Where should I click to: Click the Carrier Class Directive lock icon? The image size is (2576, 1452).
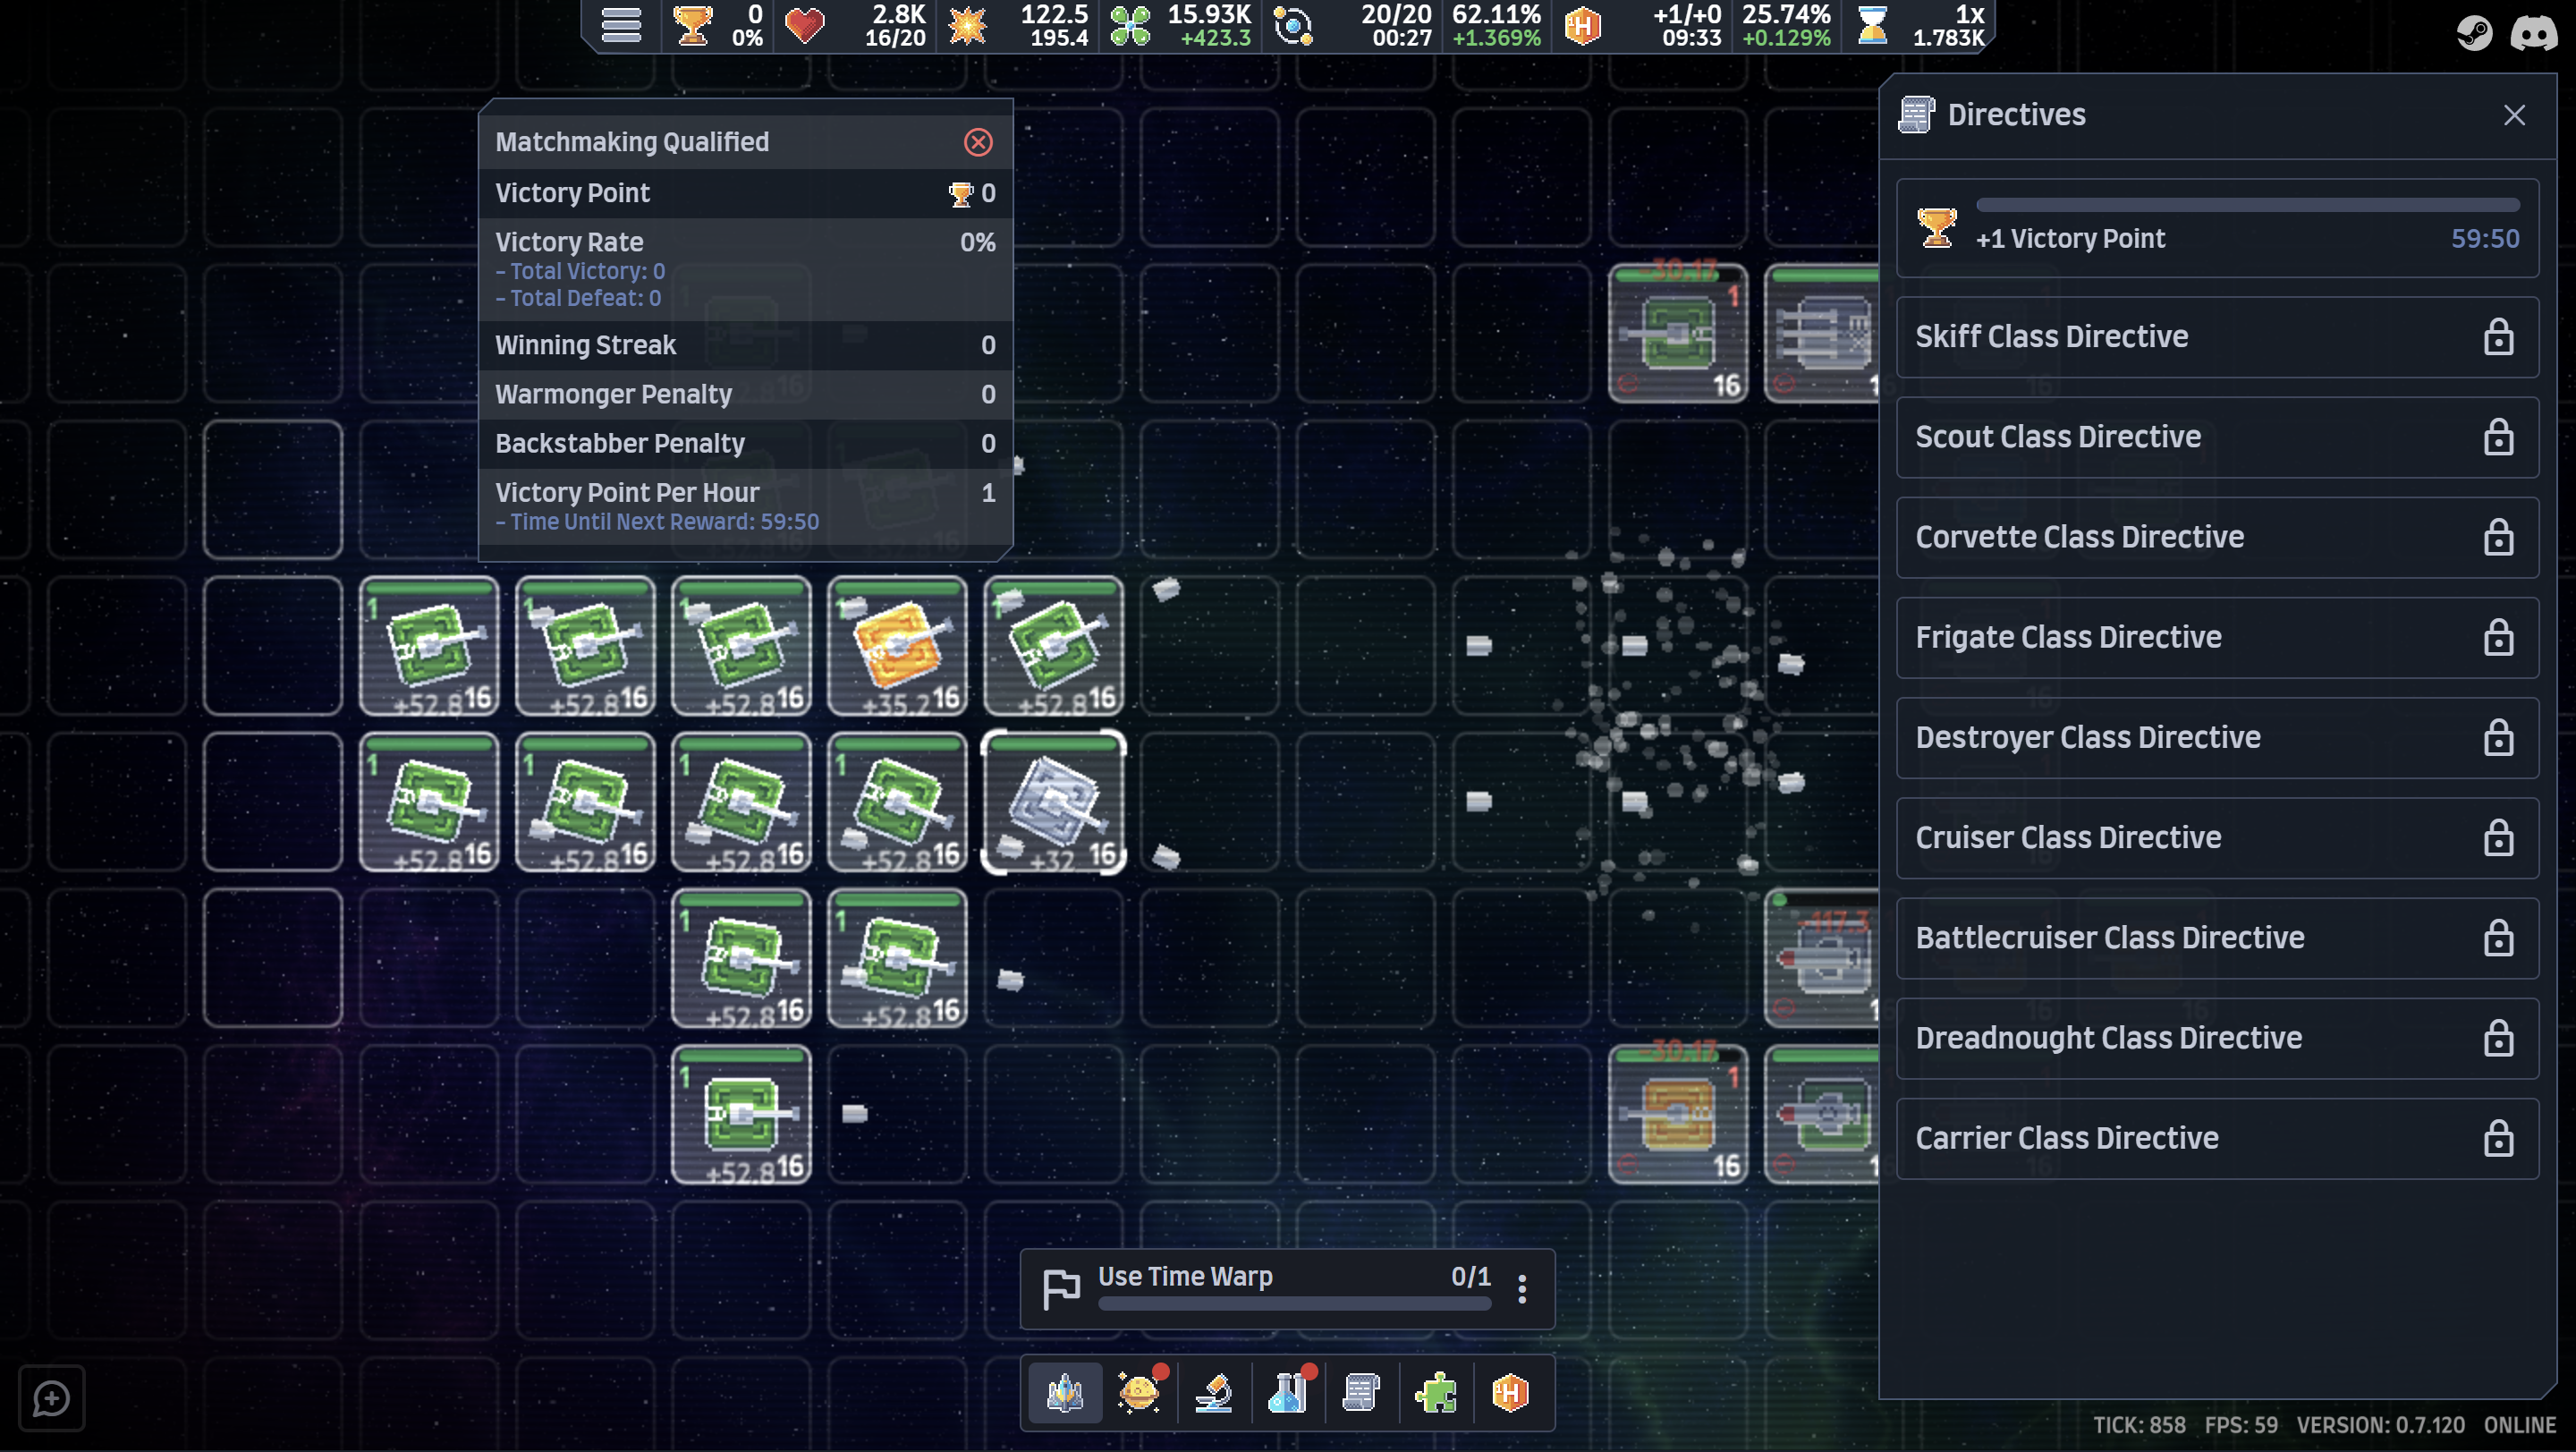[x=2498, y=1138]
